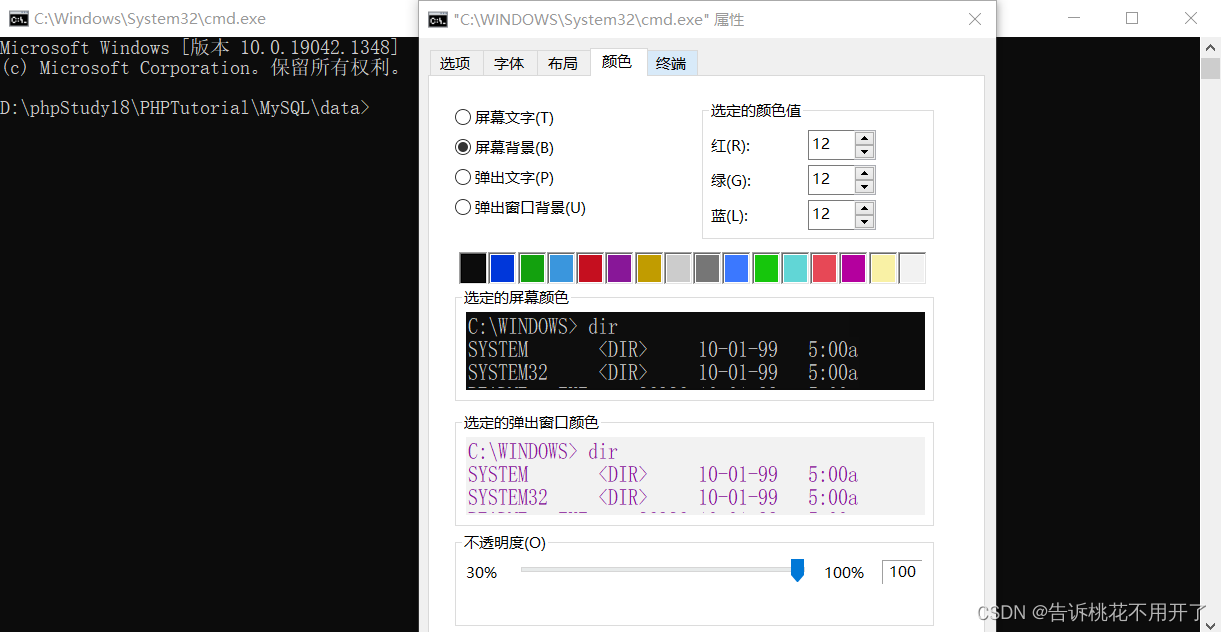Screen dimensions: 1221x632
Task: Click the opacity slider thumb
Action: [x=797, y=570]
